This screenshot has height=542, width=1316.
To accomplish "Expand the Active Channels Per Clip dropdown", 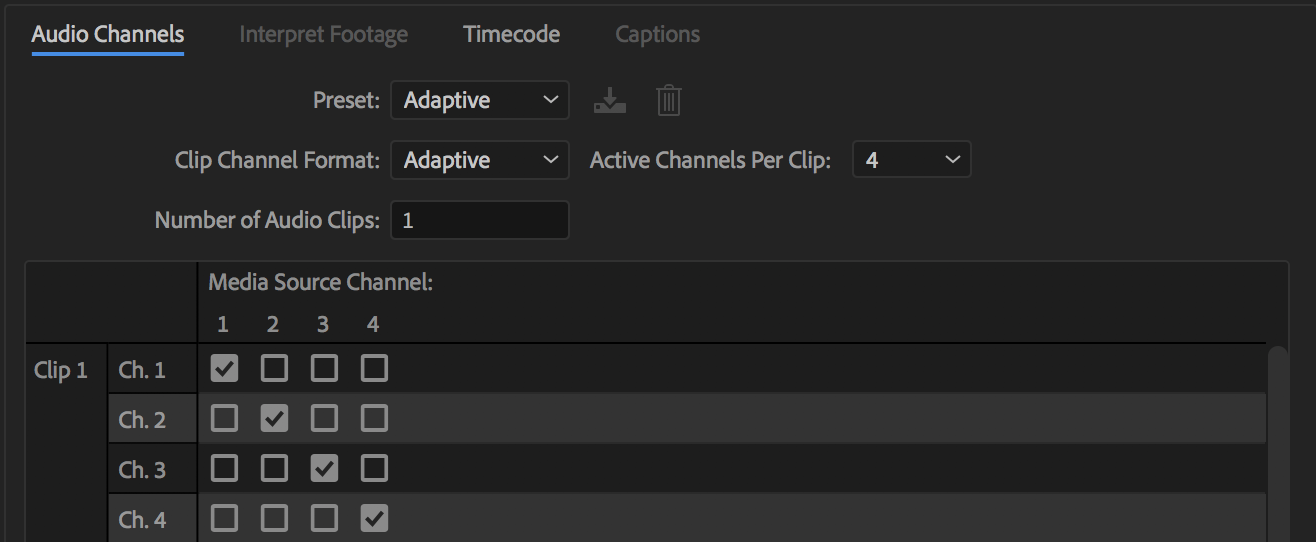I will [911, 161].
